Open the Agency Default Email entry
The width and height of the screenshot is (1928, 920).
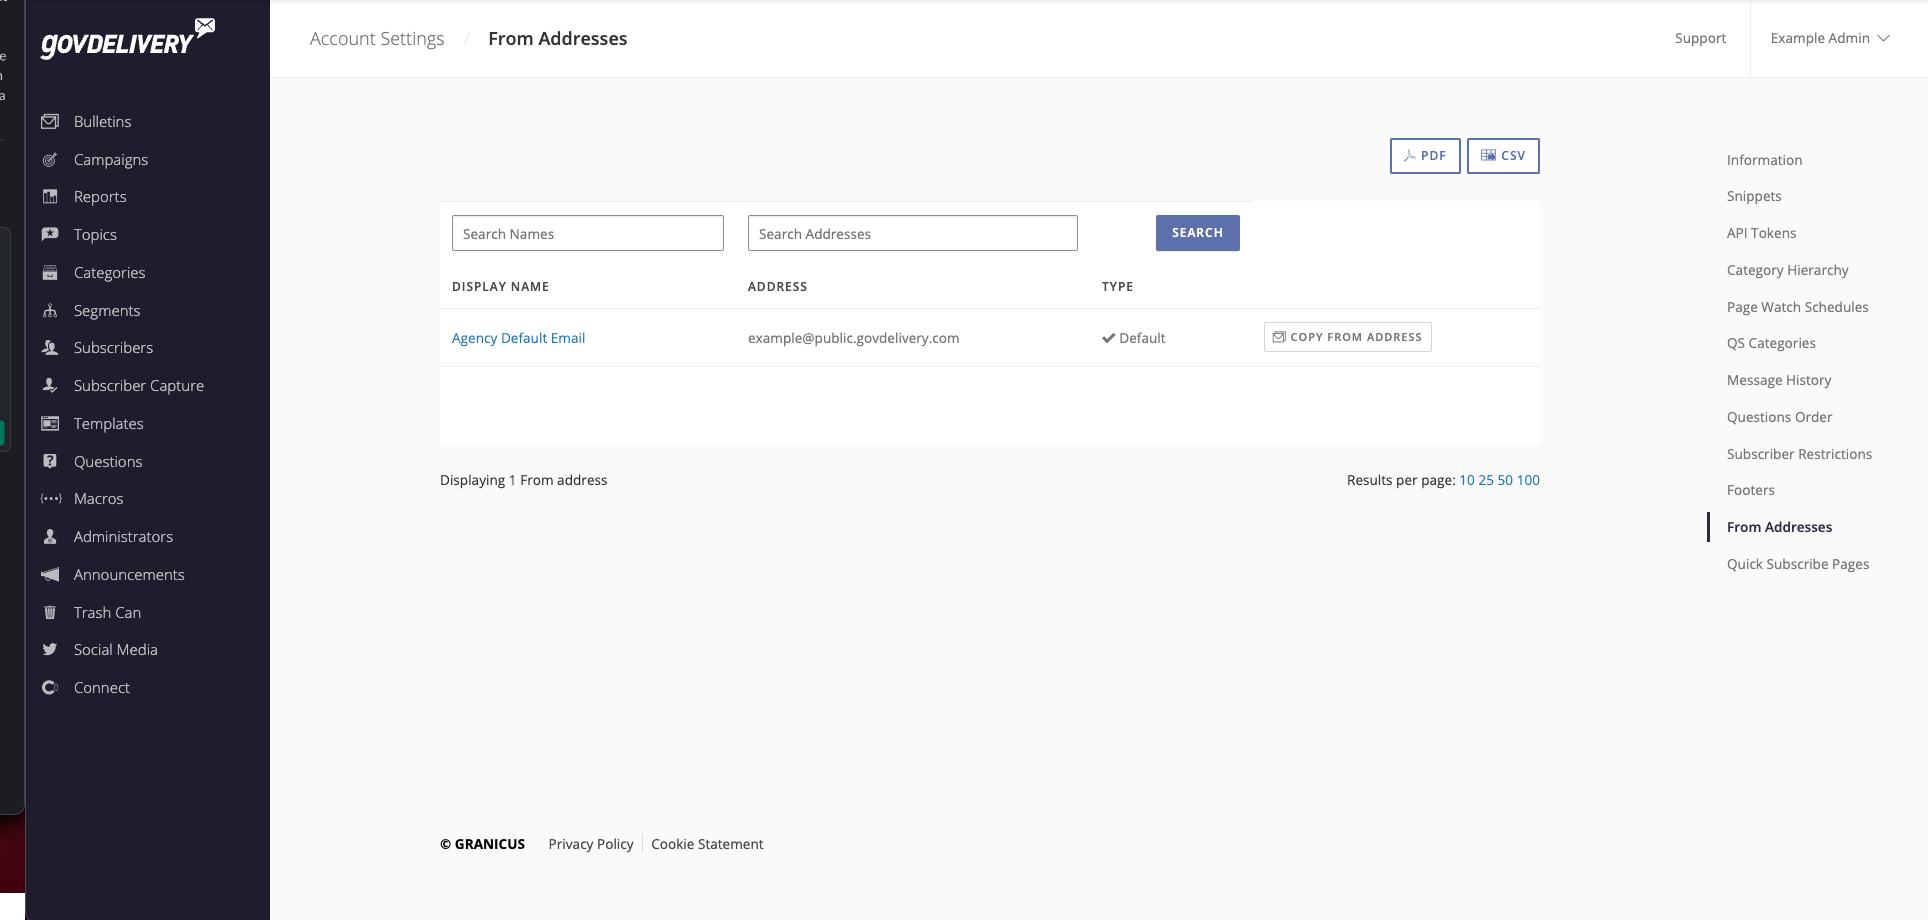coord(518,338)
